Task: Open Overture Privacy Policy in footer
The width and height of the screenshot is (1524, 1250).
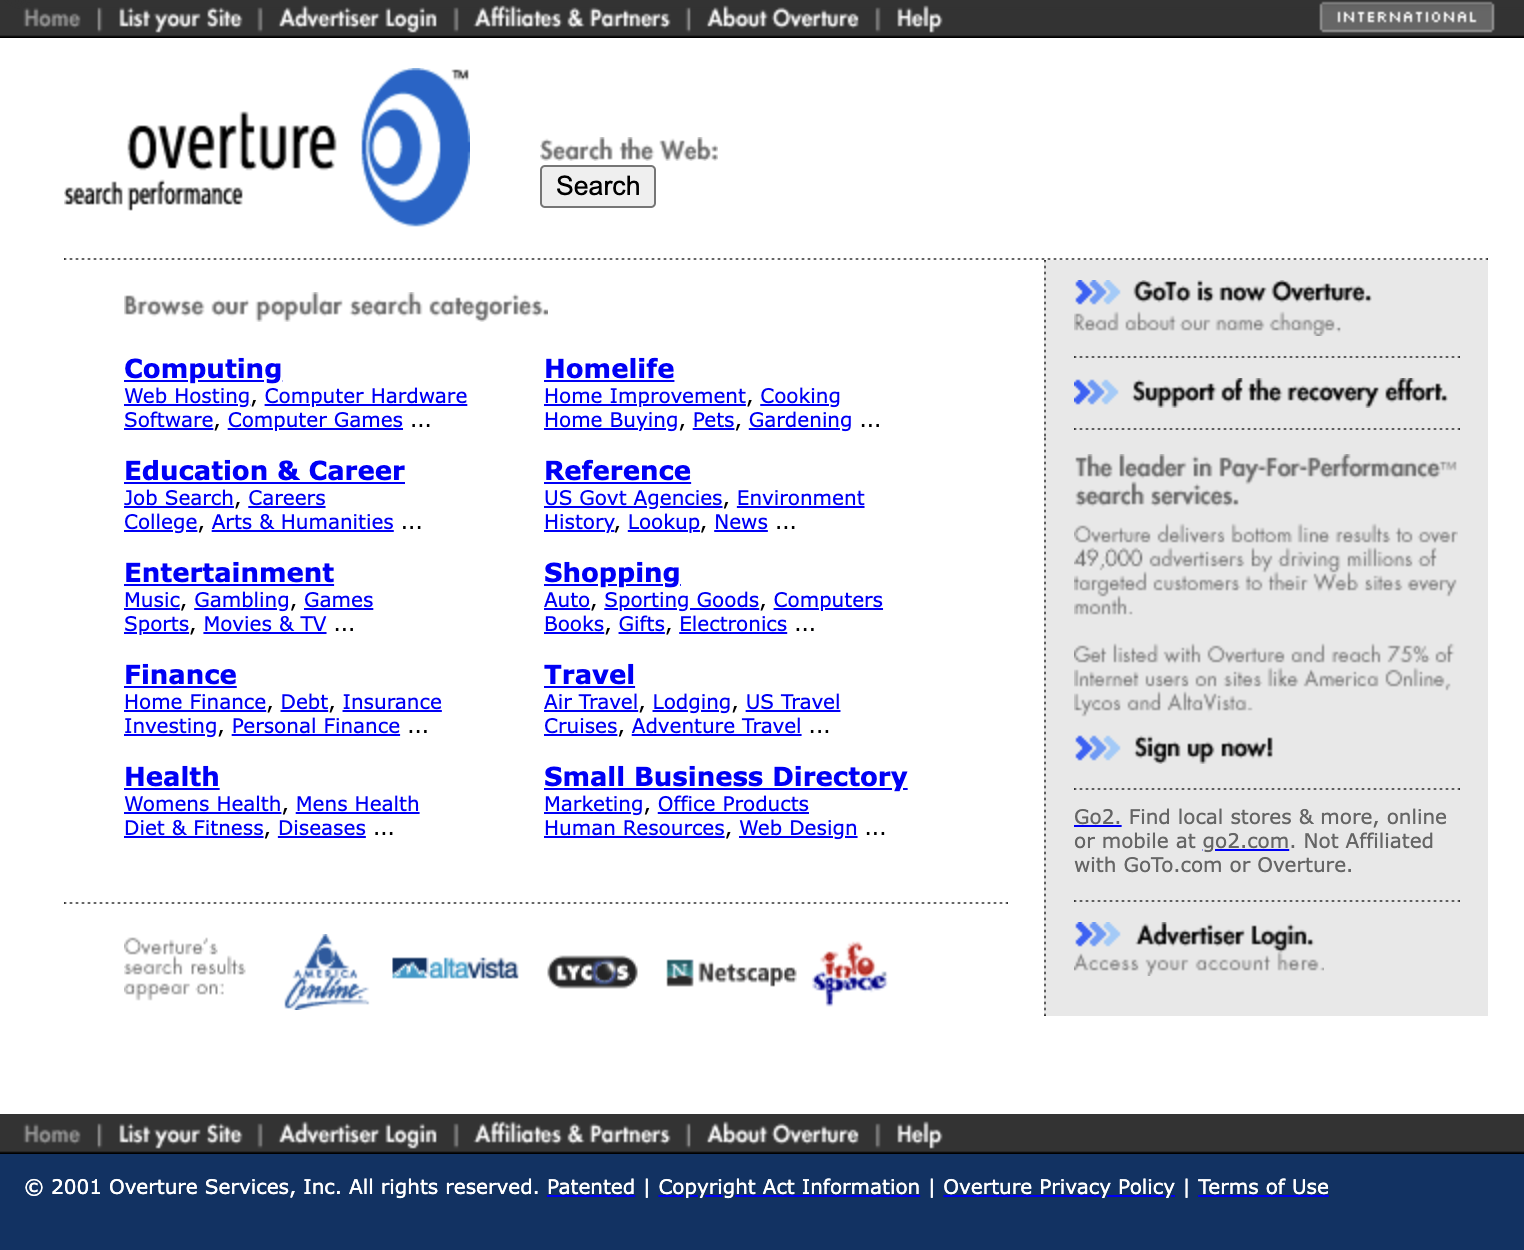Action: coord(1059,1187)
